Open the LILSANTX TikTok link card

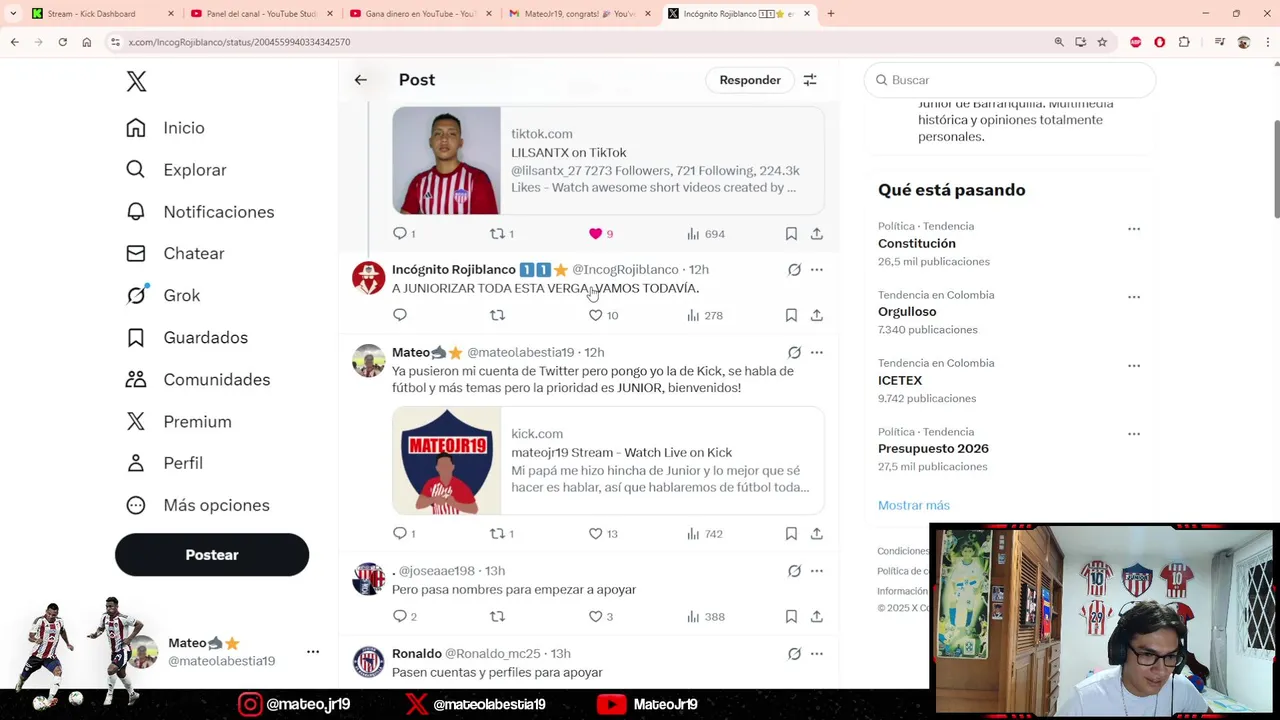[x=608, y=160]
